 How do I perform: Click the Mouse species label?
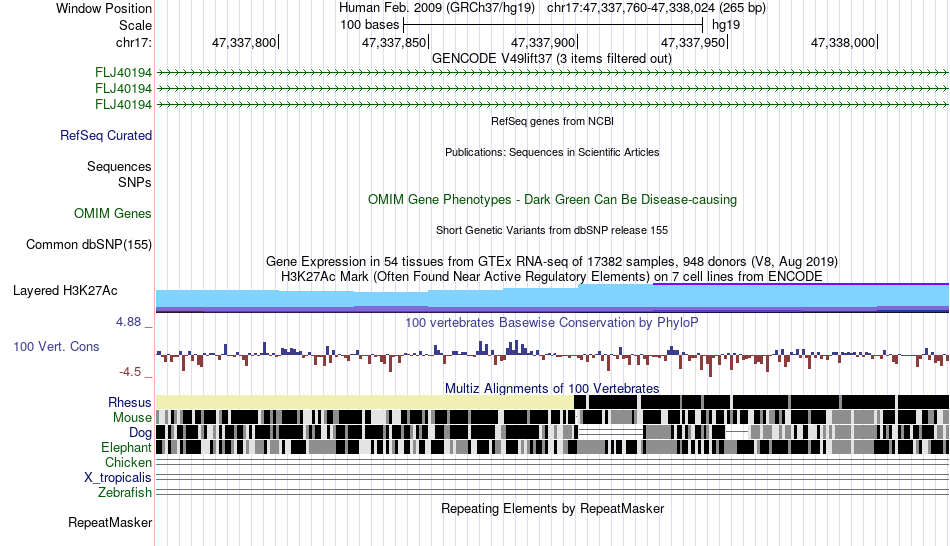[132, 418]
